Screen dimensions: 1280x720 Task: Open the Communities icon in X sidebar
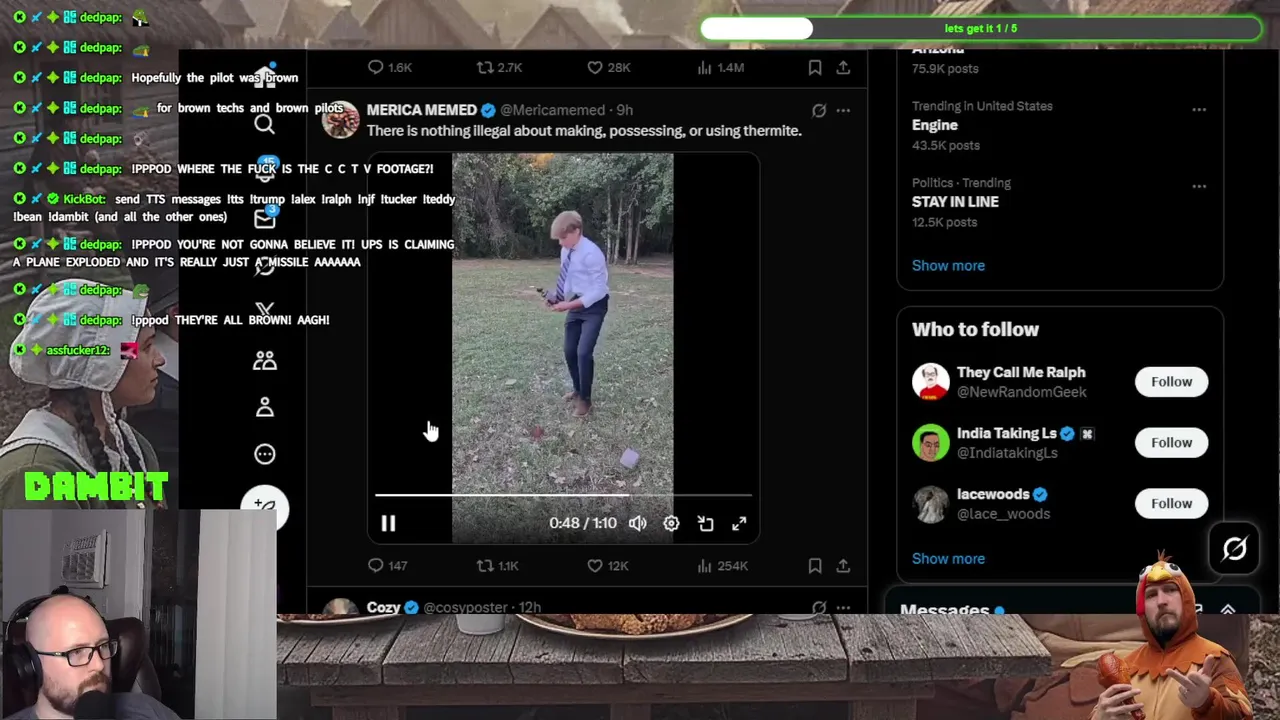(264, 361)
